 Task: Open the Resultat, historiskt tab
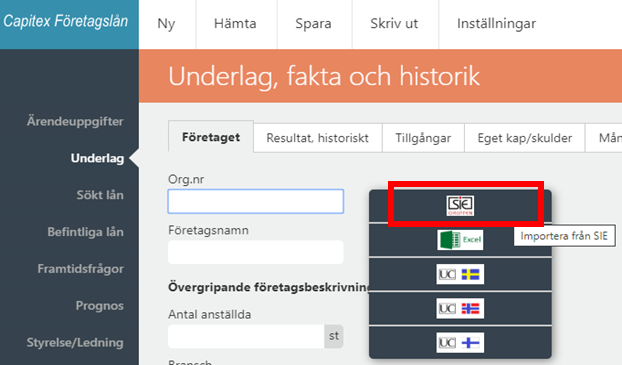317,138
